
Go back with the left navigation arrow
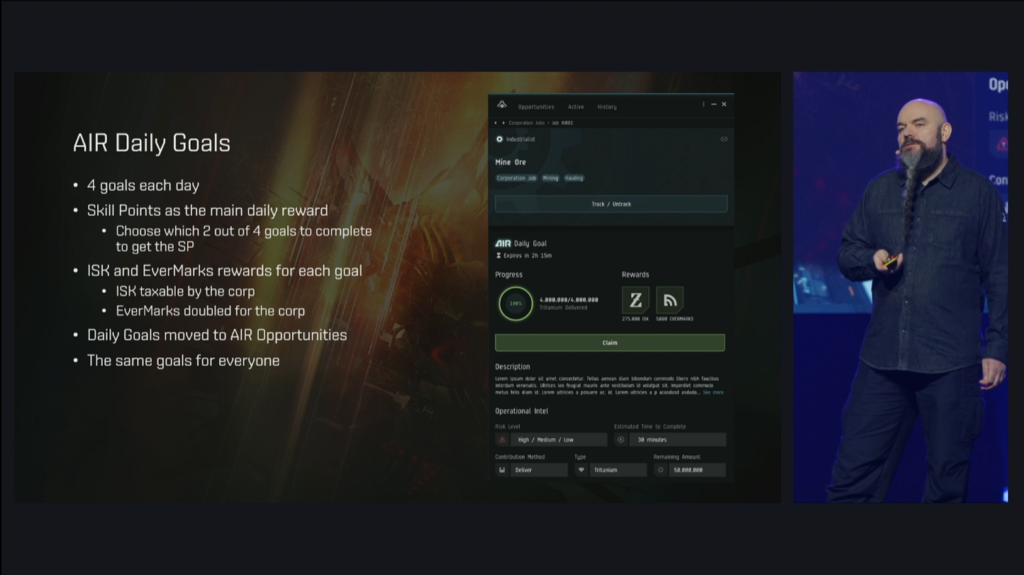pyautogui.click(x=496, y=123)
